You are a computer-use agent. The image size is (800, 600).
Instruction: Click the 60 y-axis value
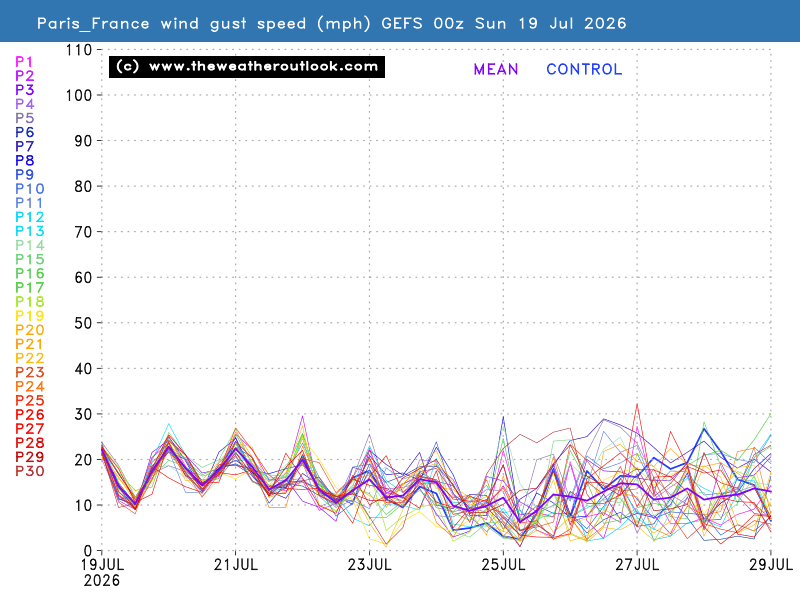coord(83,278)
